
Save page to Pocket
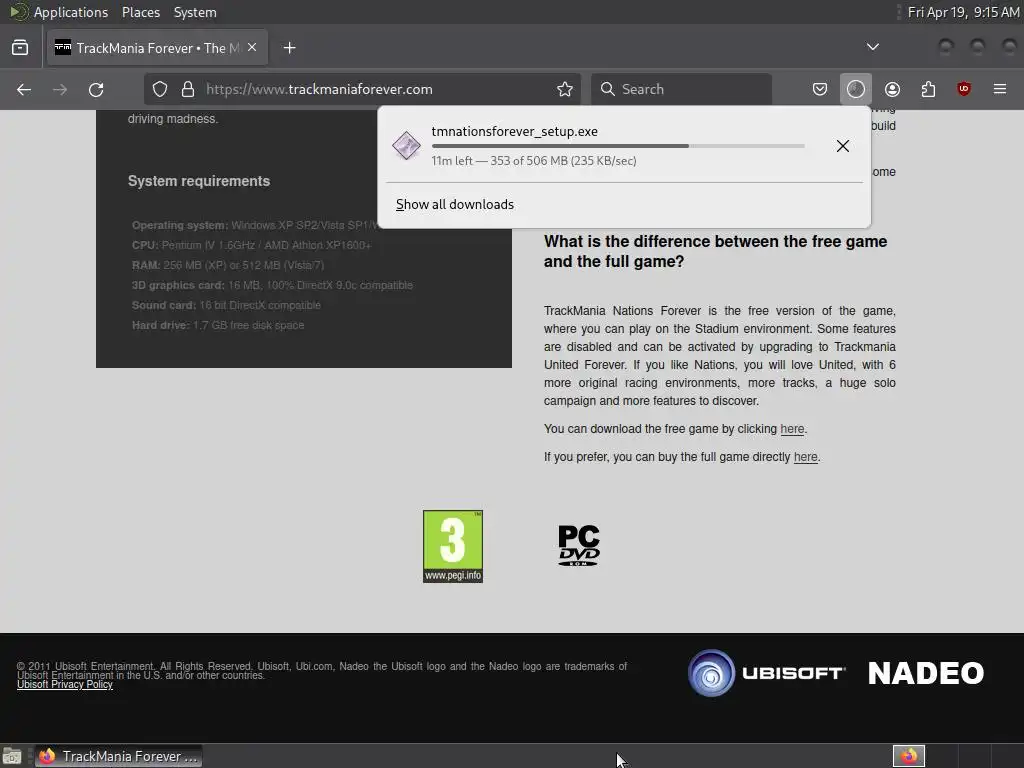pyautogui.click(x=820, y=89)
